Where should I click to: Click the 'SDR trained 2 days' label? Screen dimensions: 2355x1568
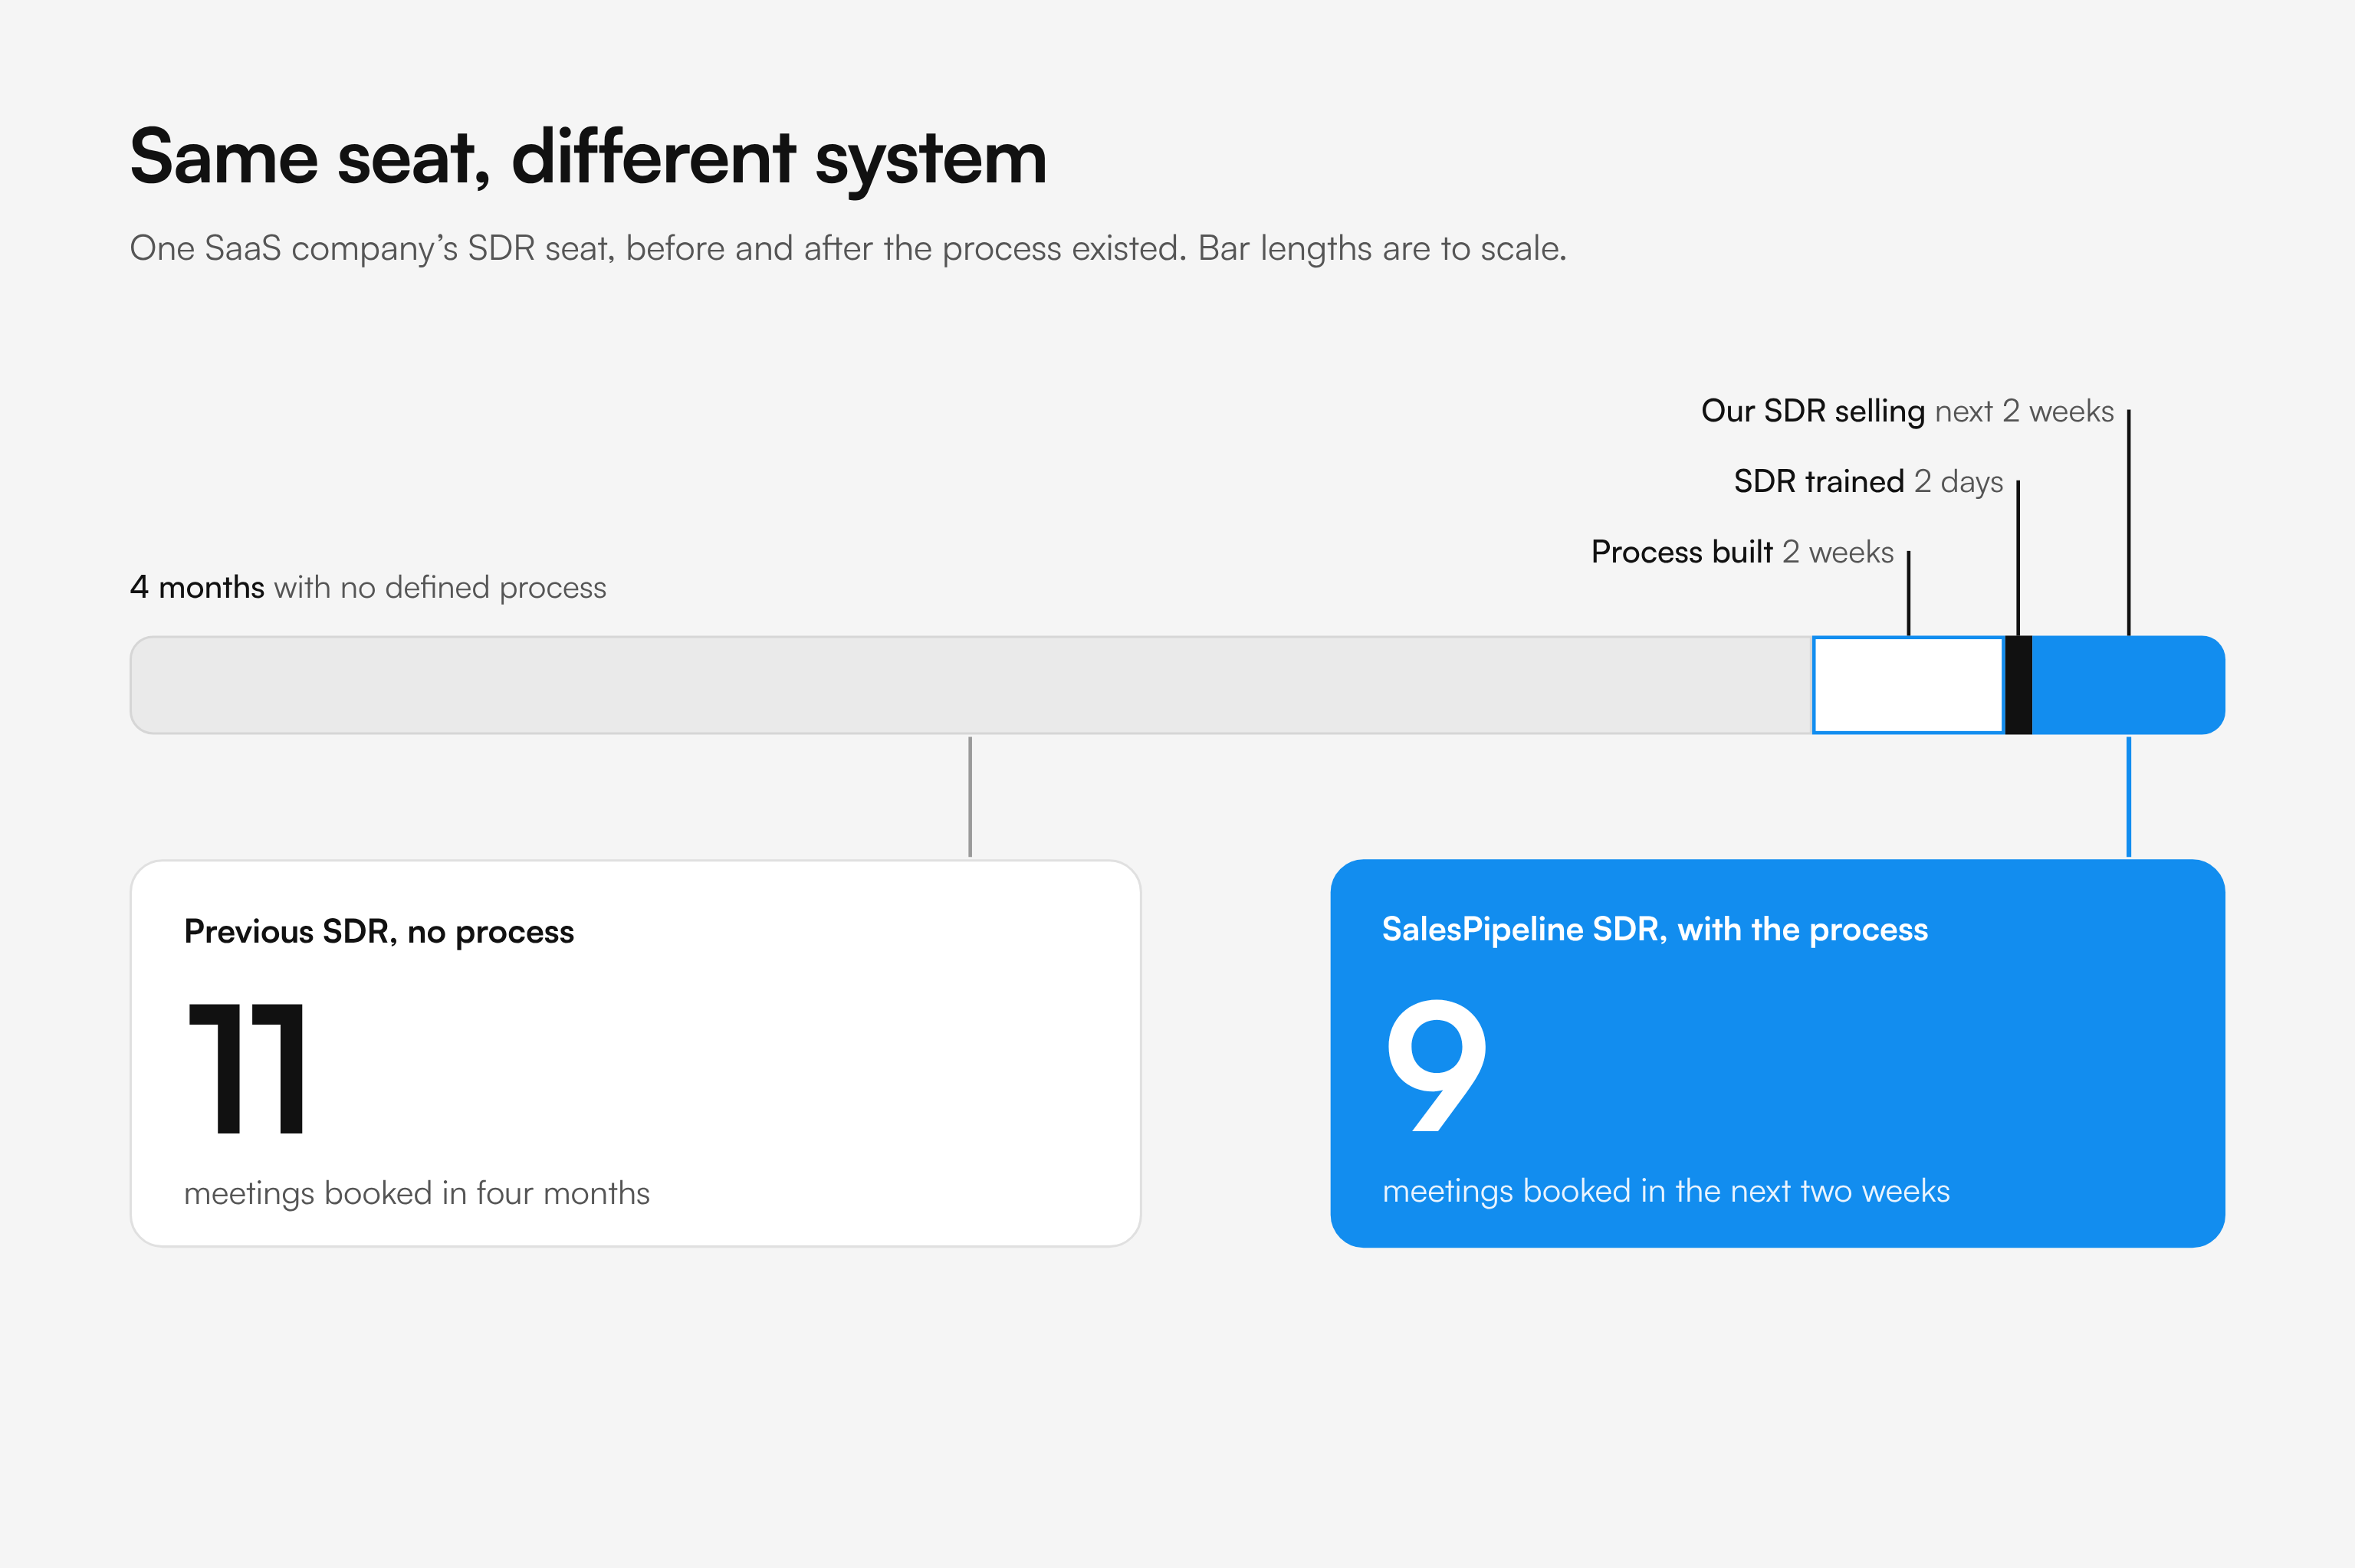click(1868, 482)
